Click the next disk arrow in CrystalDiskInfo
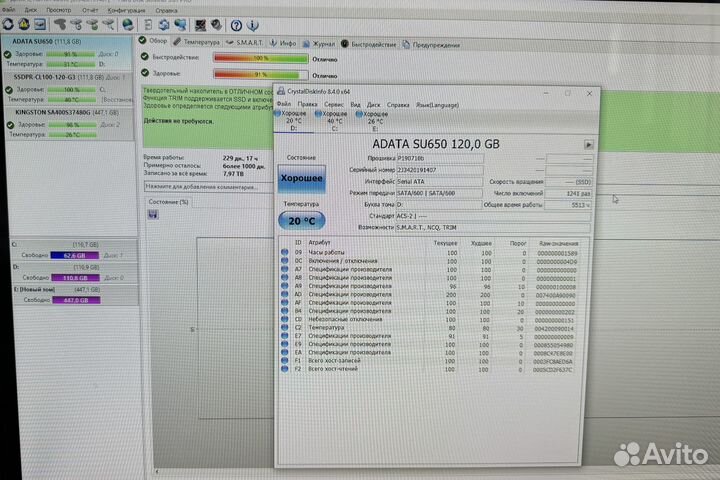Image resolution: width=720 pixels, height=480 pixels. [588, 145]
